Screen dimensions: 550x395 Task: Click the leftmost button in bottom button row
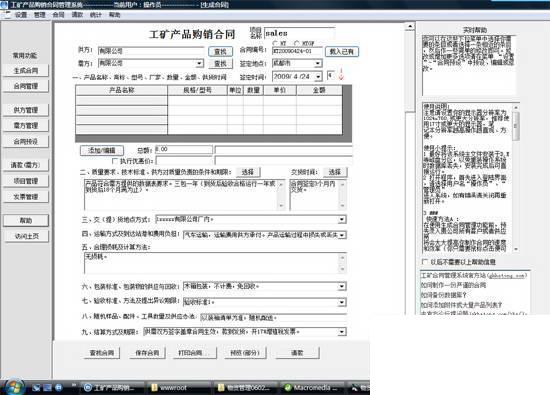pyautogui.click(x=102, y=353)
